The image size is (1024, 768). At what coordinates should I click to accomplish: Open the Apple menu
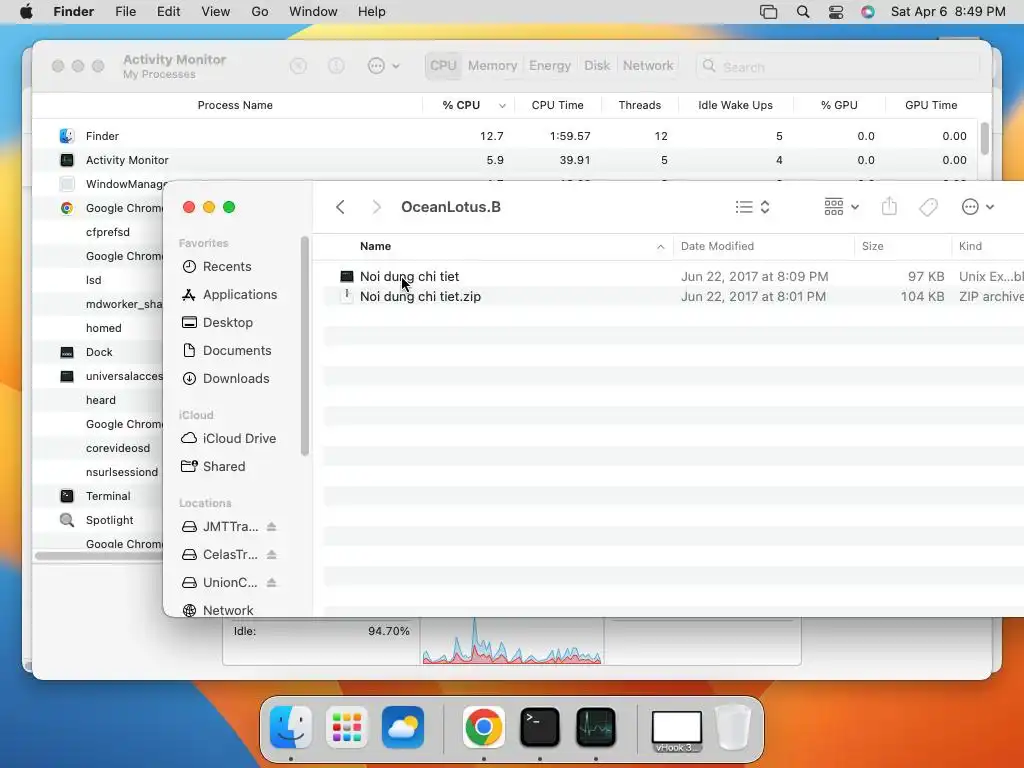click(x=26, y=12)
